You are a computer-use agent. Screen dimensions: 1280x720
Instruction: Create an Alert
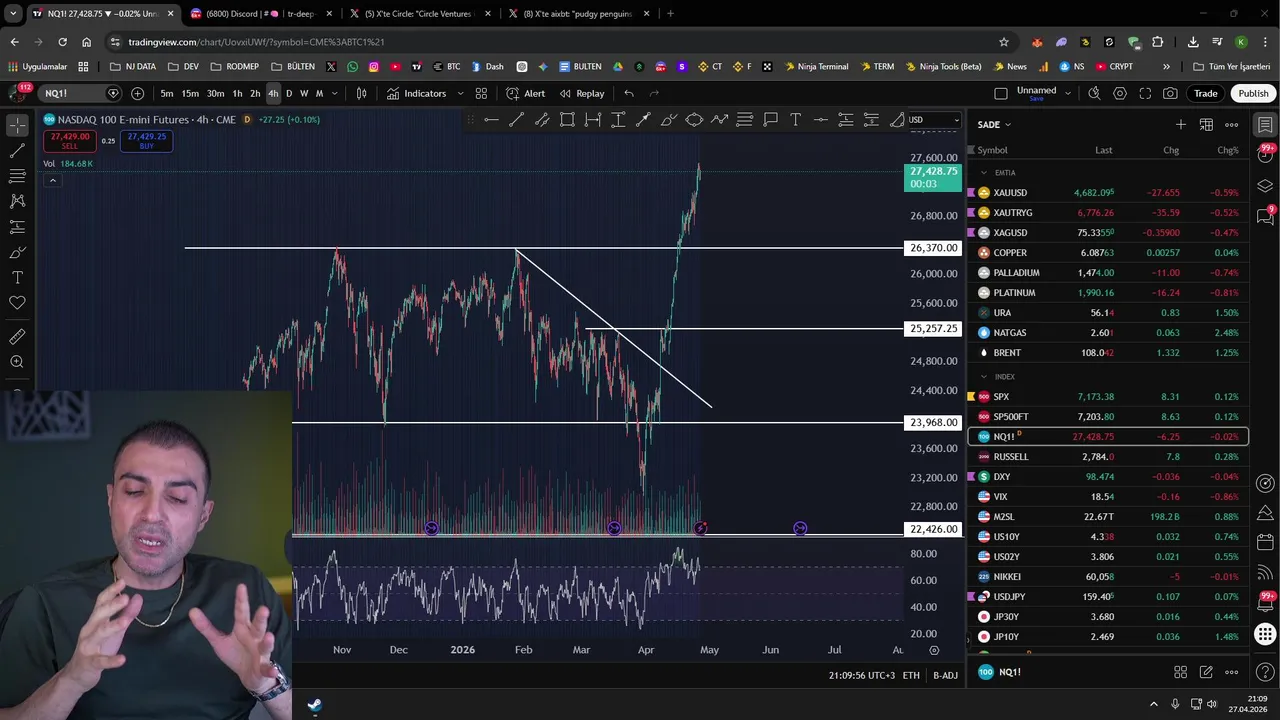pyautogui.click(x=525, y=93)
